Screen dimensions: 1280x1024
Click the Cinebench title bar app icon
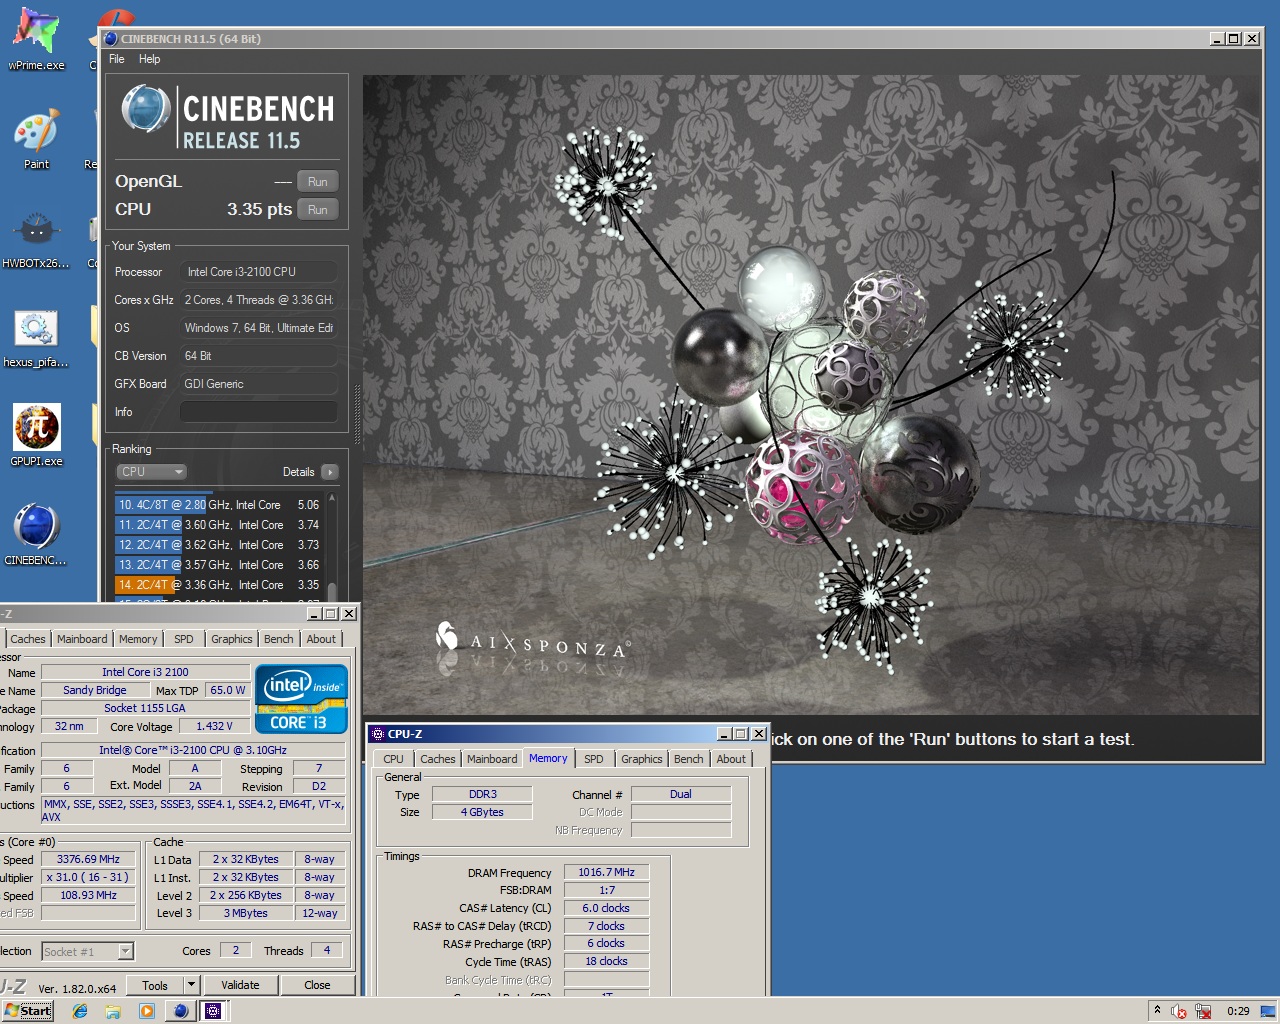tap(111, 39)
